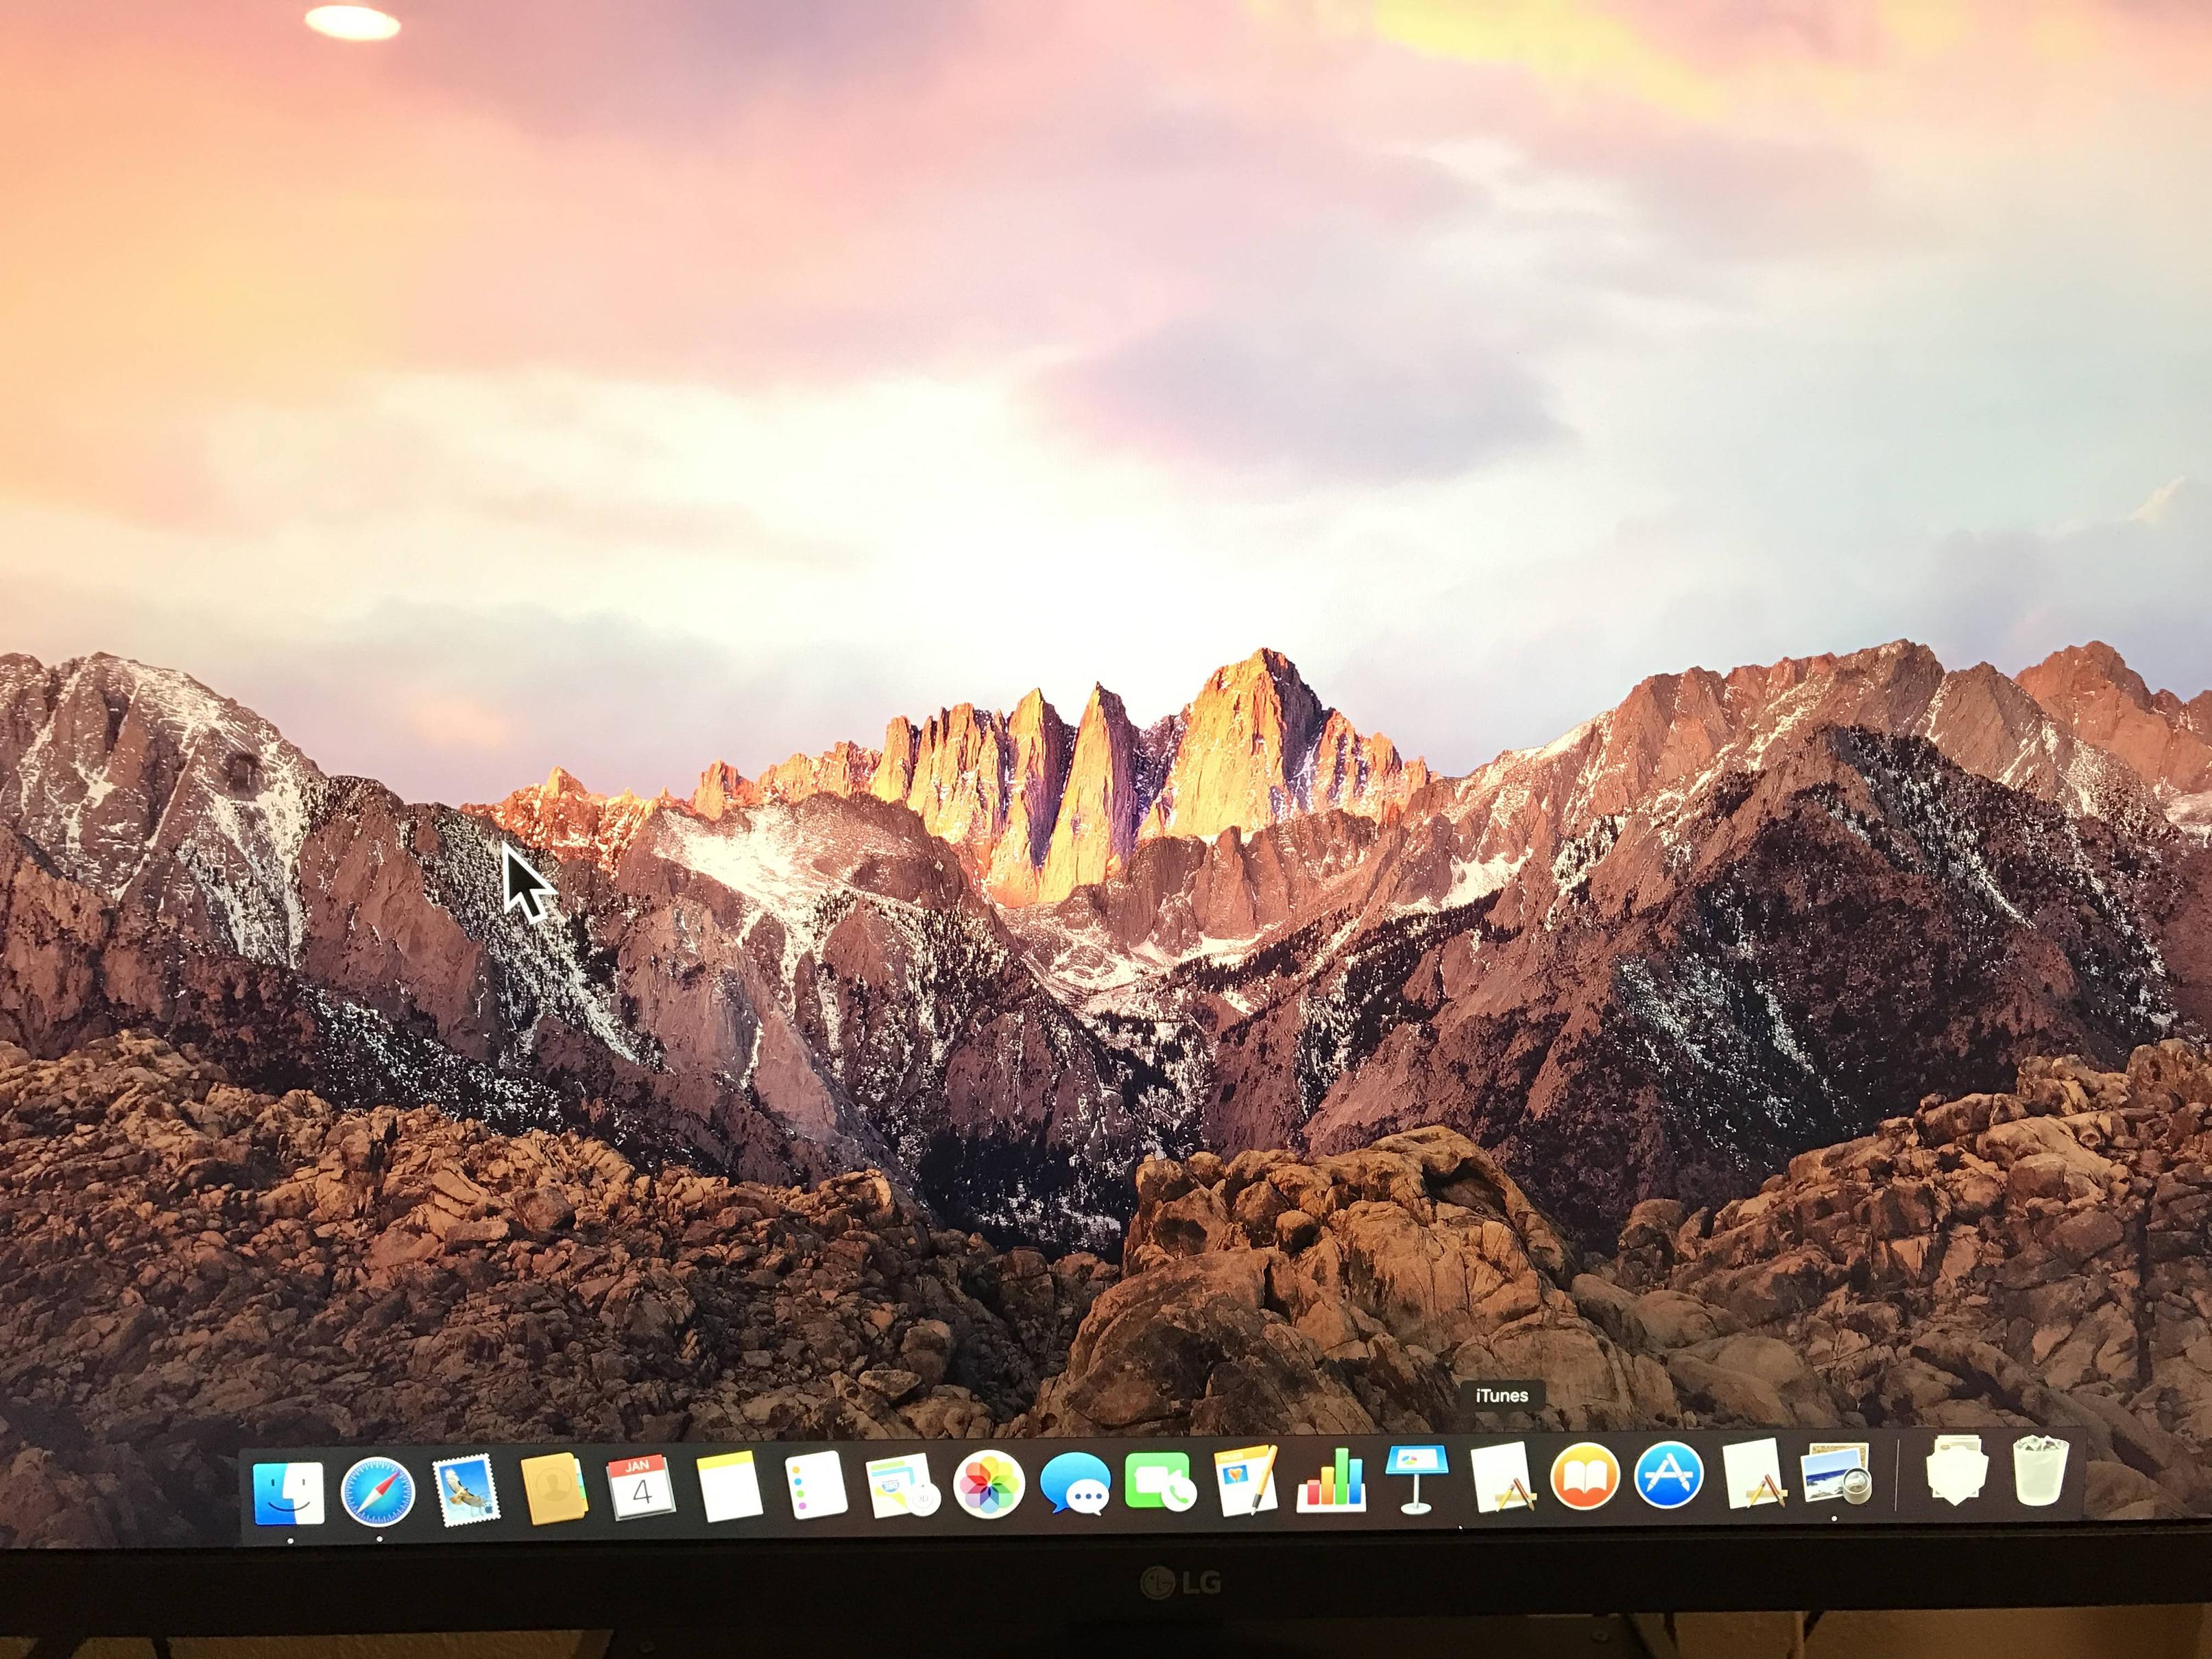Viewport: 2212px width, 1659px height.
Task: Open the Keynote app
Action: [x=1416, y=1477]
